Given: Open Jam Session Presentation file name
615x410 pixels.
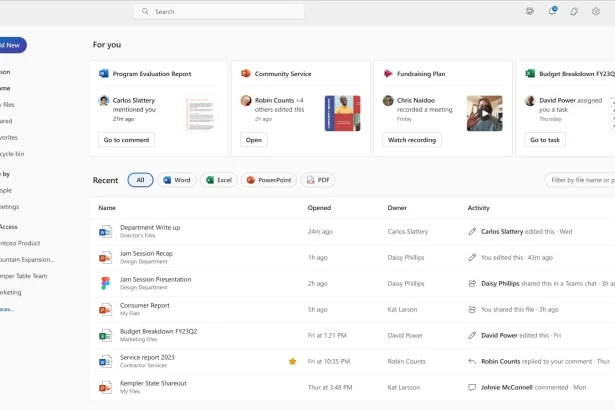Looking at the screenshot, I should point(155,279).
